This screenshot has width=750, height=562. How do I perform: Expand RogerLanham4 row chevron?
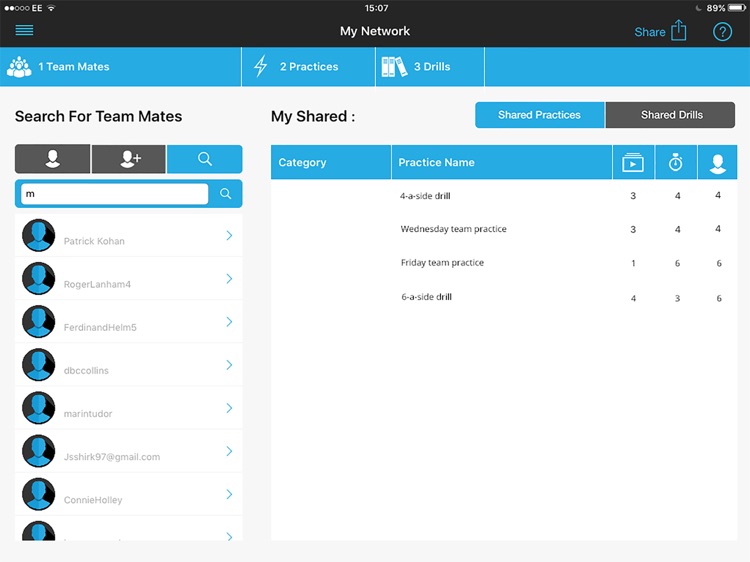pyautogui.click(x=229, y=279)
